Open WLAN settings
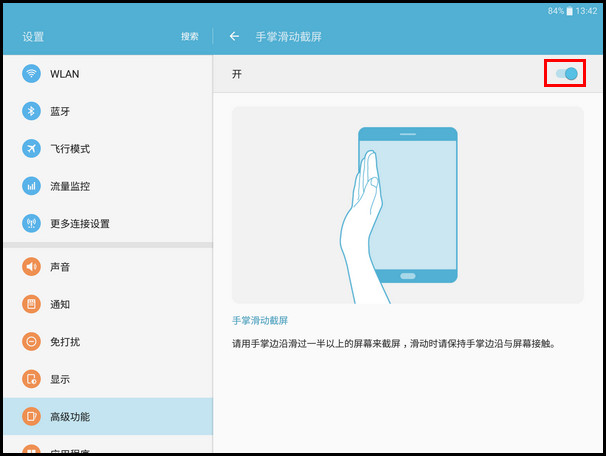Screen dimensions: 606x456 (108, 74)
